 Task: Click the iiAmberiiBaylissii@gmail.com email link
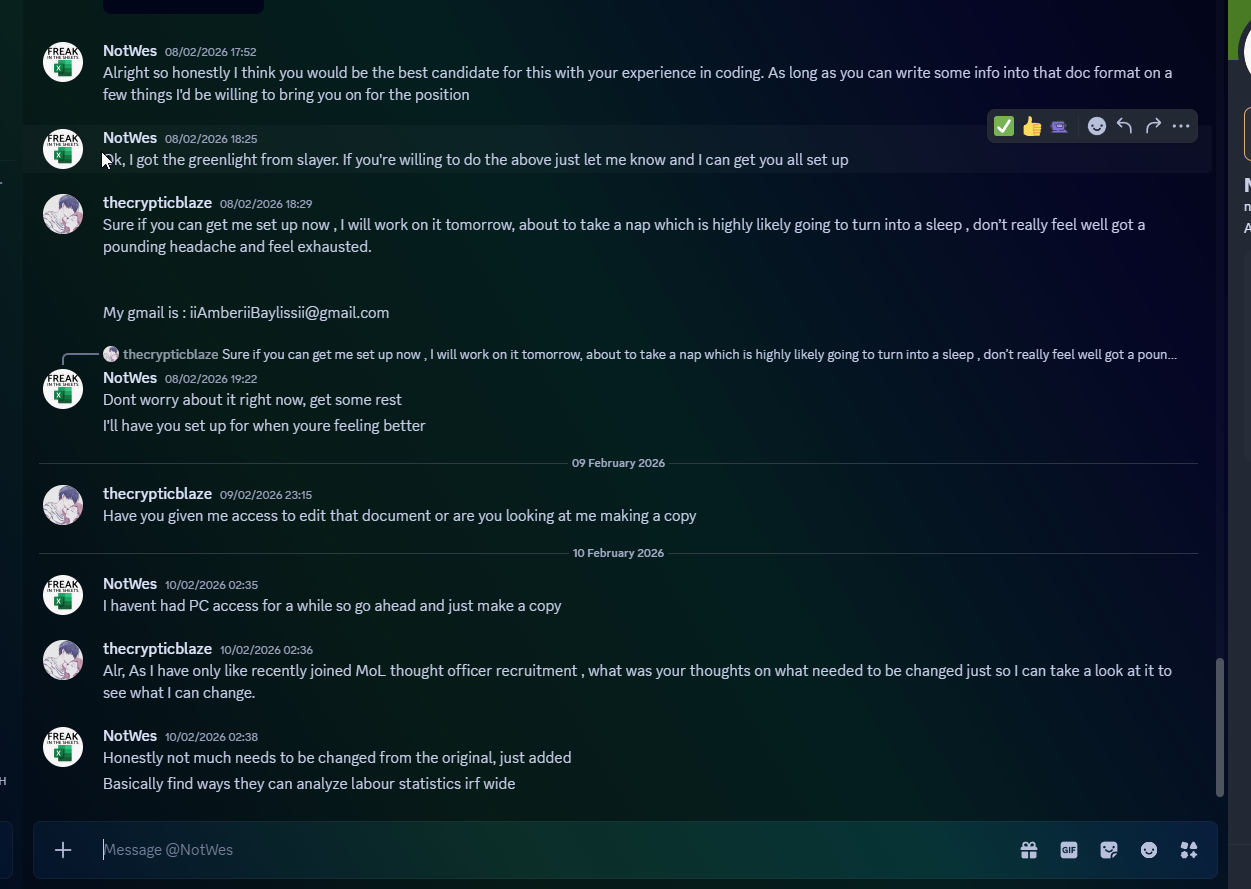coord(289,313)
